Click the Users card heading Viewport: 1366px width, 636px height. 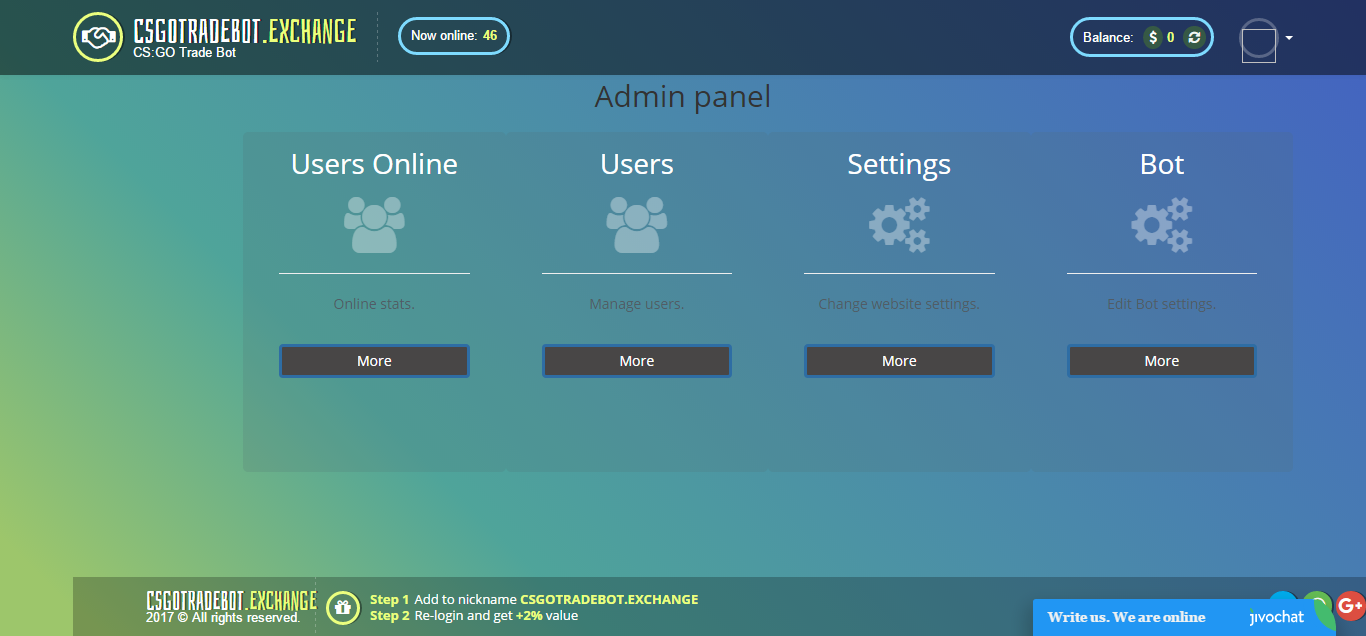pos(637,164)
